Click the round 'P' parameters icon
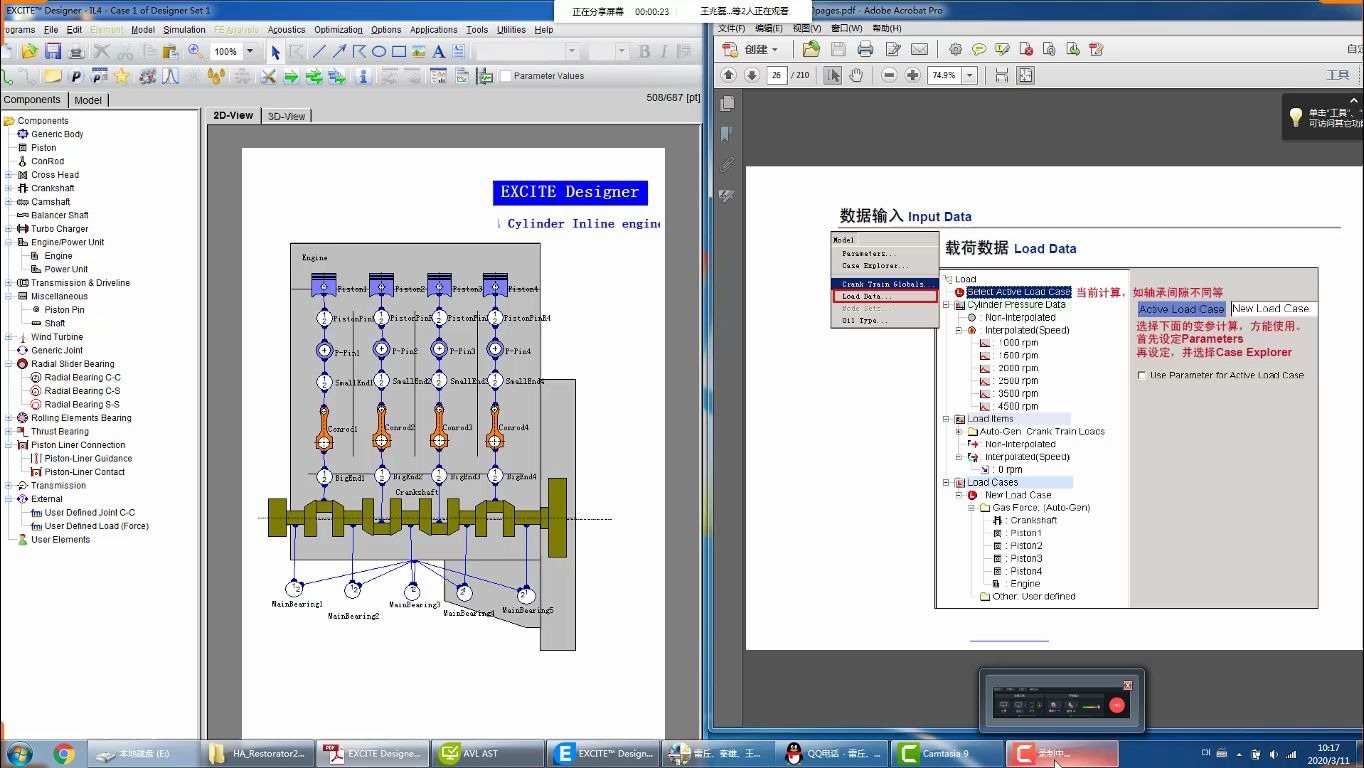The height and width of the screenshot is (768, 1364). pyautogui.click(x=76, y=76)
